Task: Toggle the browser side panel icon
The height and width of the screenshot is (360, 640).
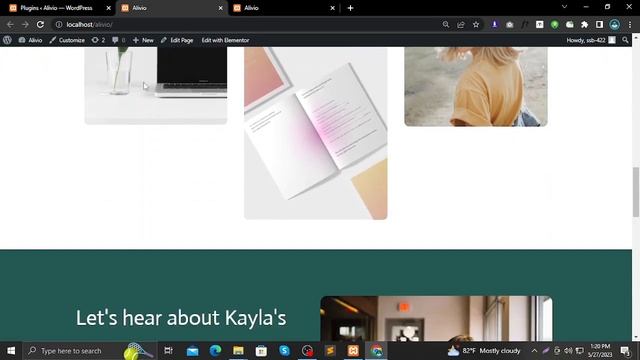Action: pyautogui.click(x=599, y=24)
